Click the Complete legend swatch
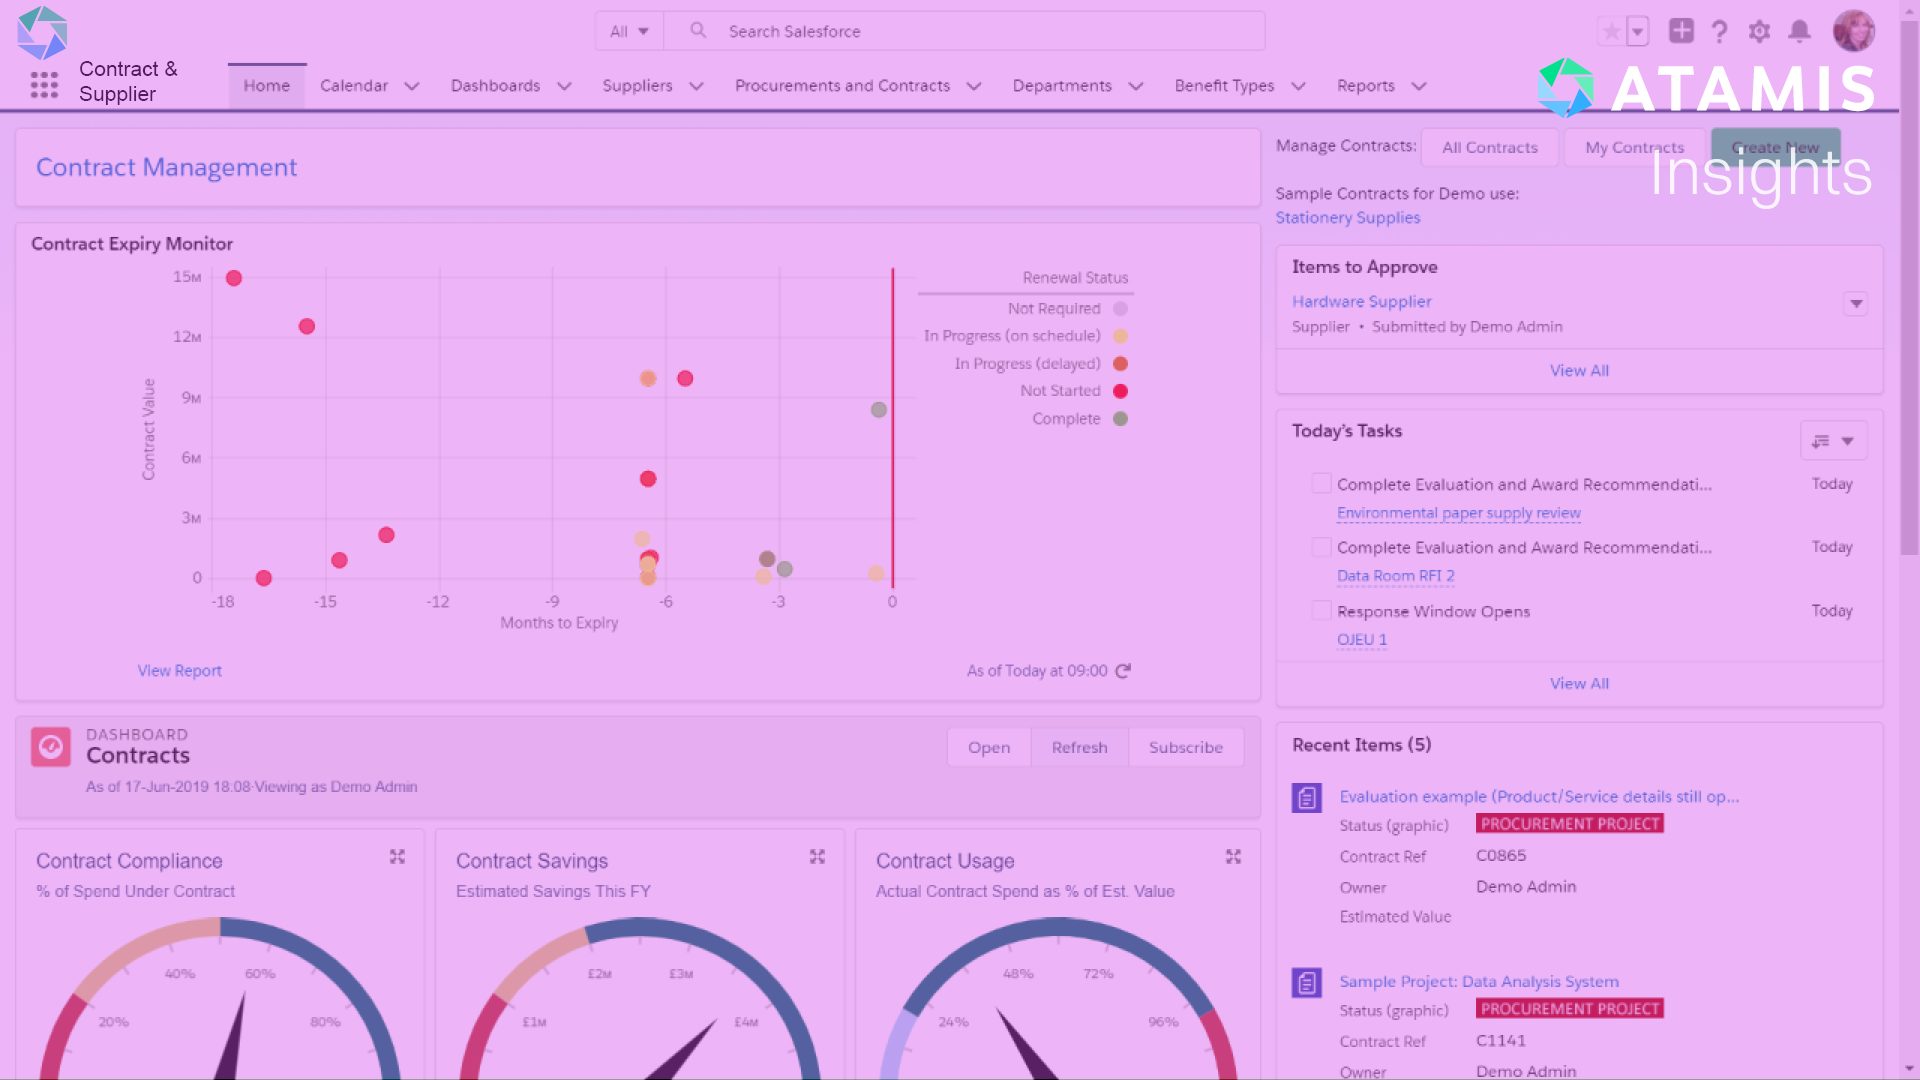The image size is (1920, 1080). tap(1120, 419)
